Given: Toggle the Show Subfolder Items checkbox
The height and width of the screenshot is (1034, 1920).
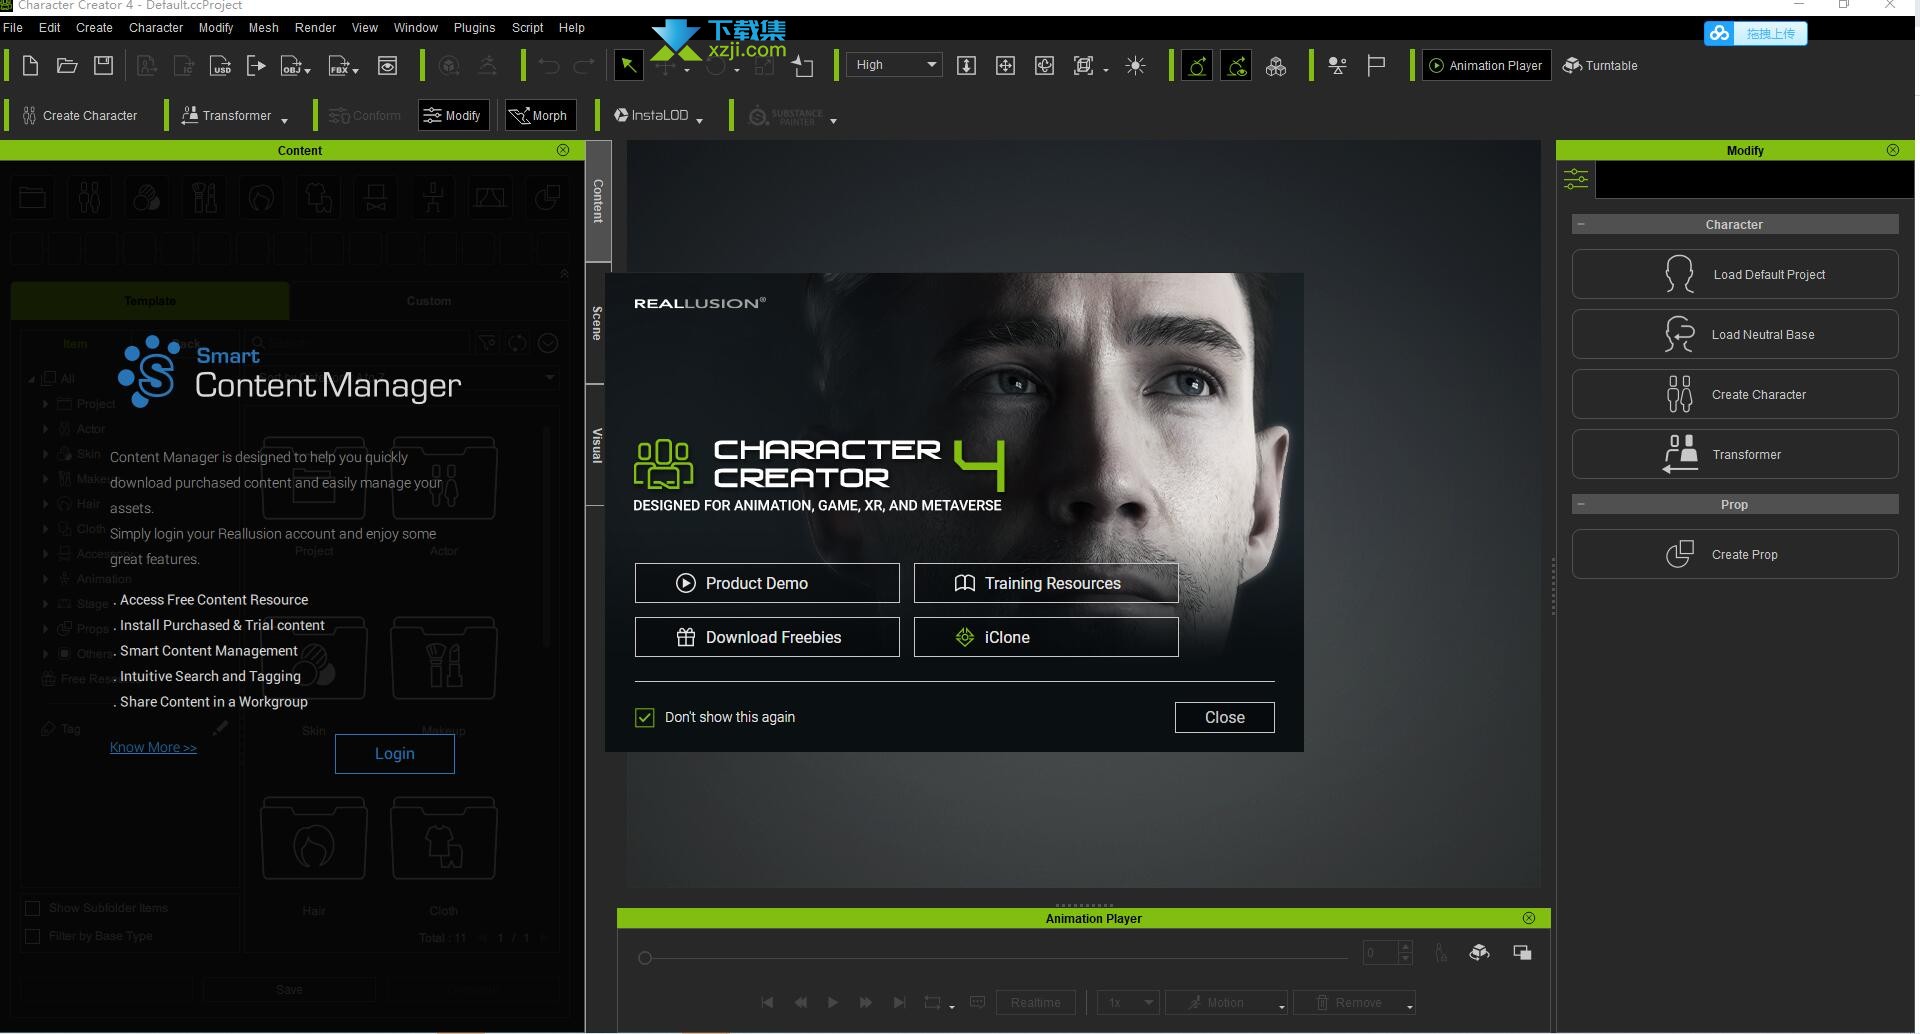Looking at the screenshot, I should click(32, 908).
